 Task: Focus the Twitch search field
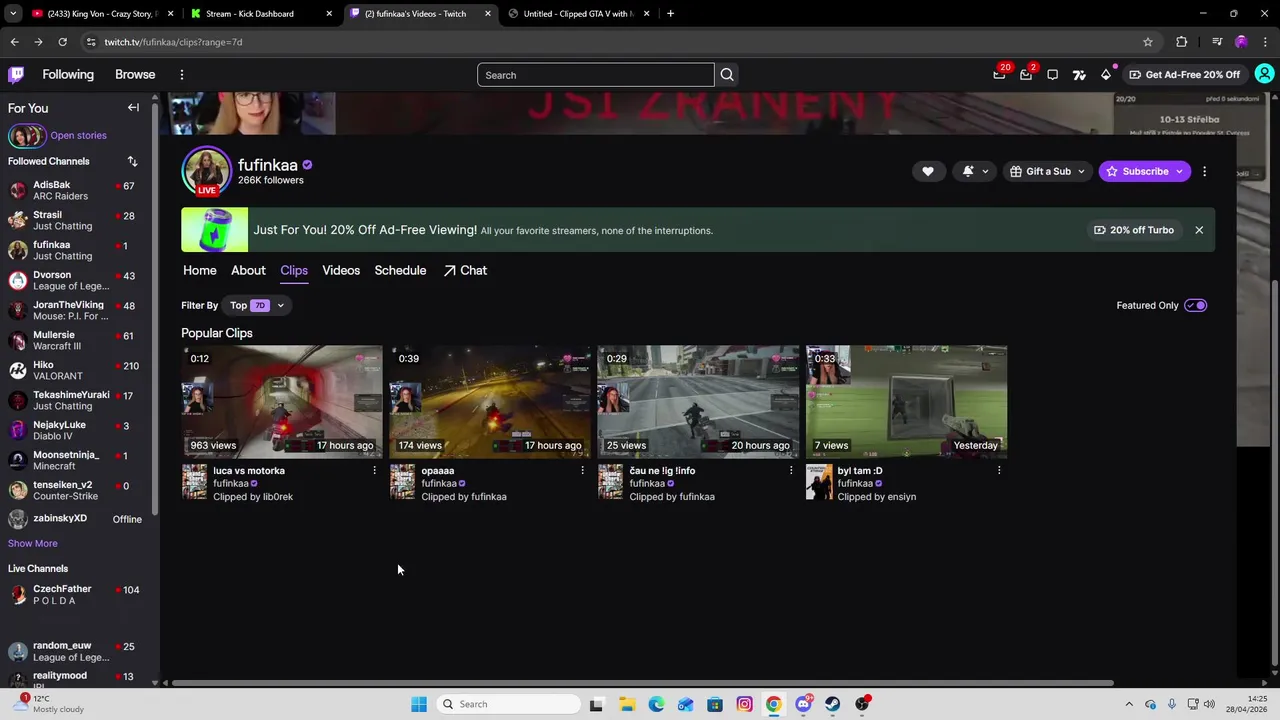coord(595,75)
